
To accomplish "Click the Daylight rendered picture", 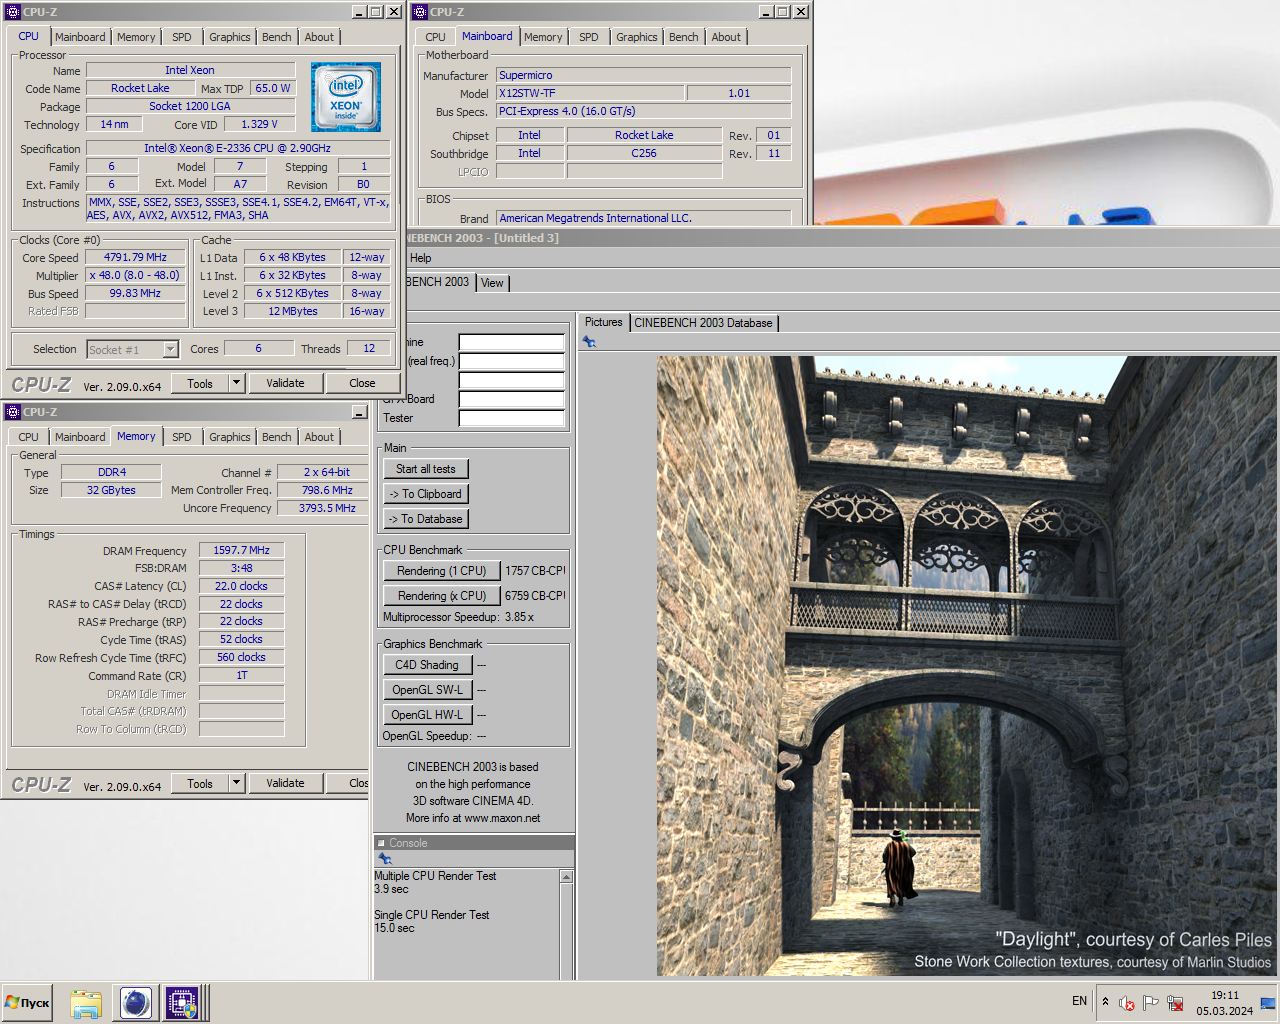I will point(966,666).
